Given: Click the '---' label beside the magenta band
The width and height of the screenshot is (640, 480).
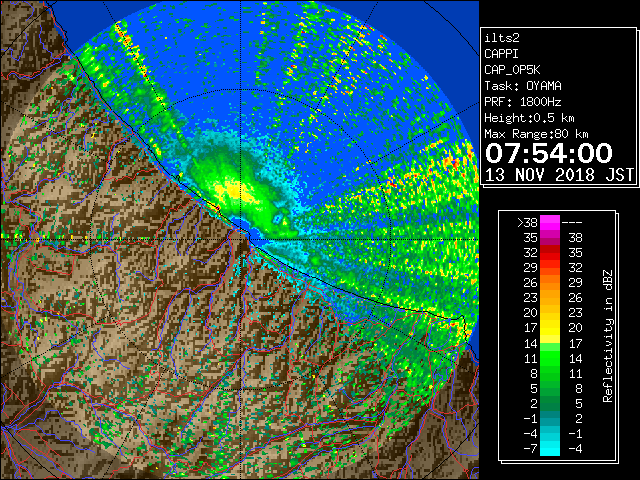Looking at the screenshot, I should point(572,222).
